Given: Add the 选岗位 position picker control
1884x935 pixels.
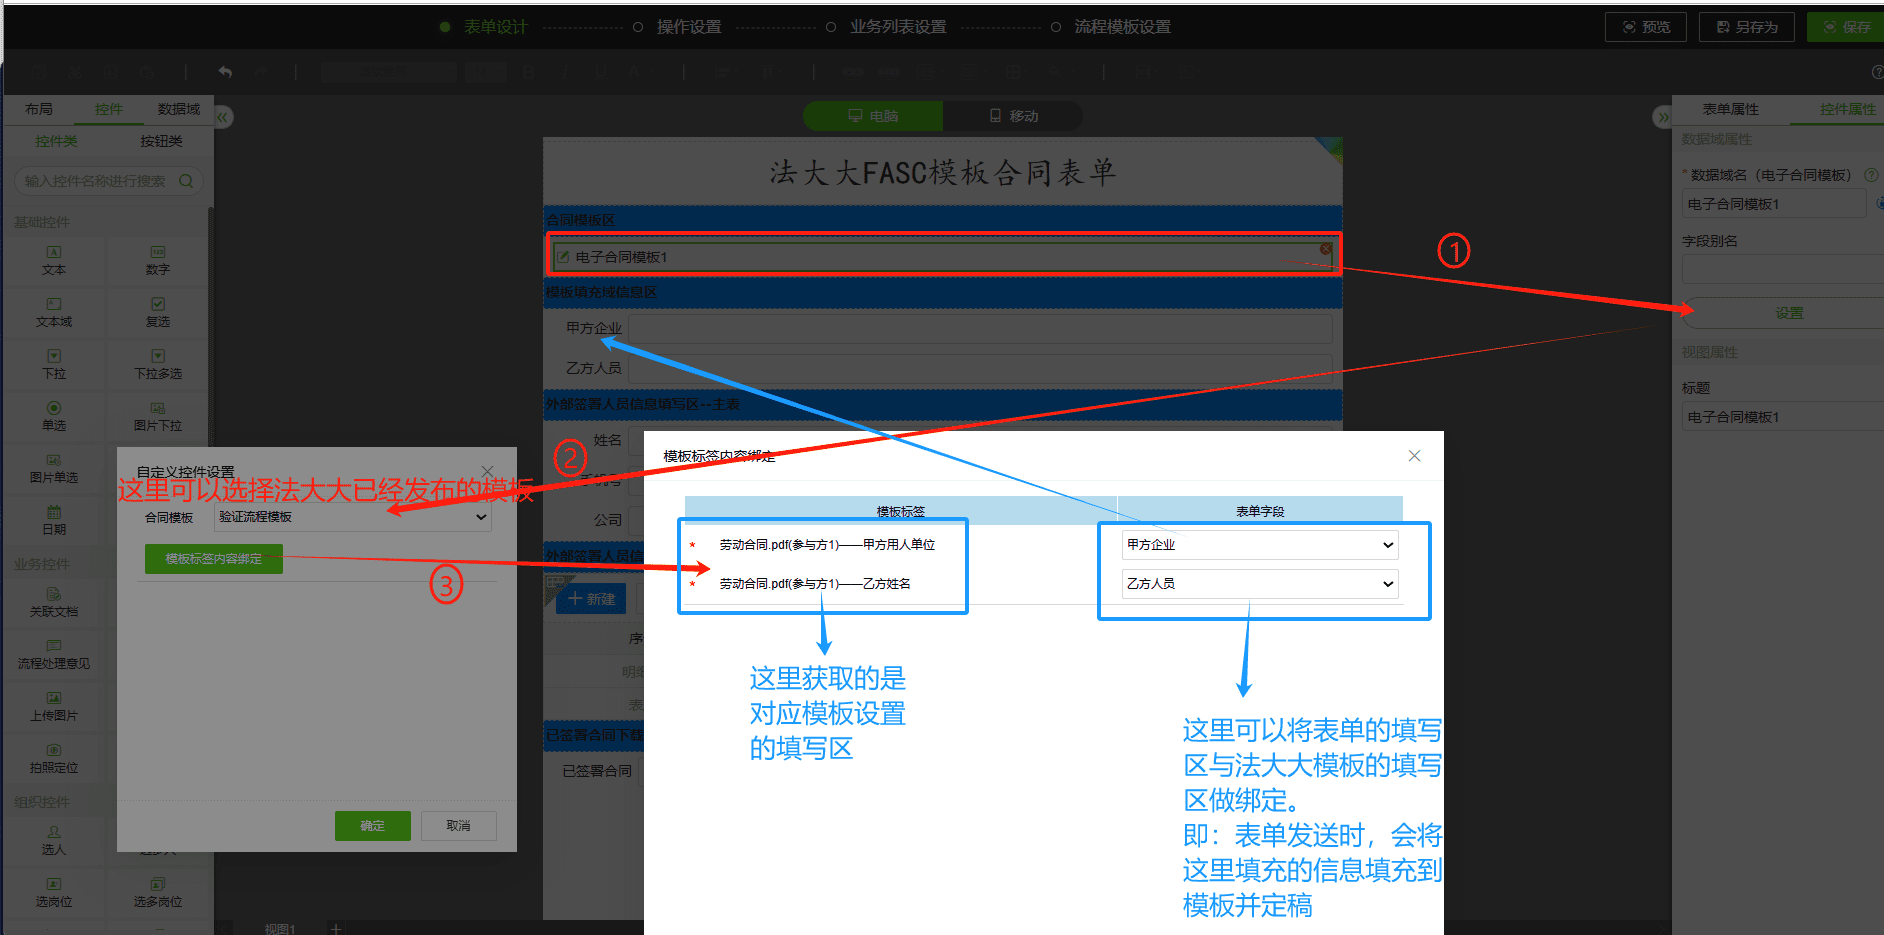Looking at the screenshot, I should [x=54, y=892].
